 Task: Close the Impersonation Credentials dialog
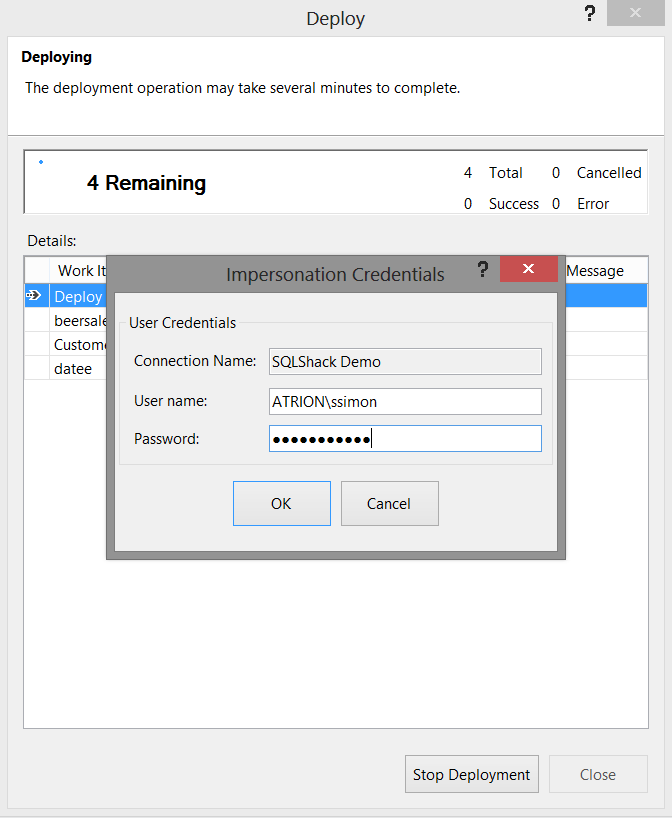pos(528,269)
